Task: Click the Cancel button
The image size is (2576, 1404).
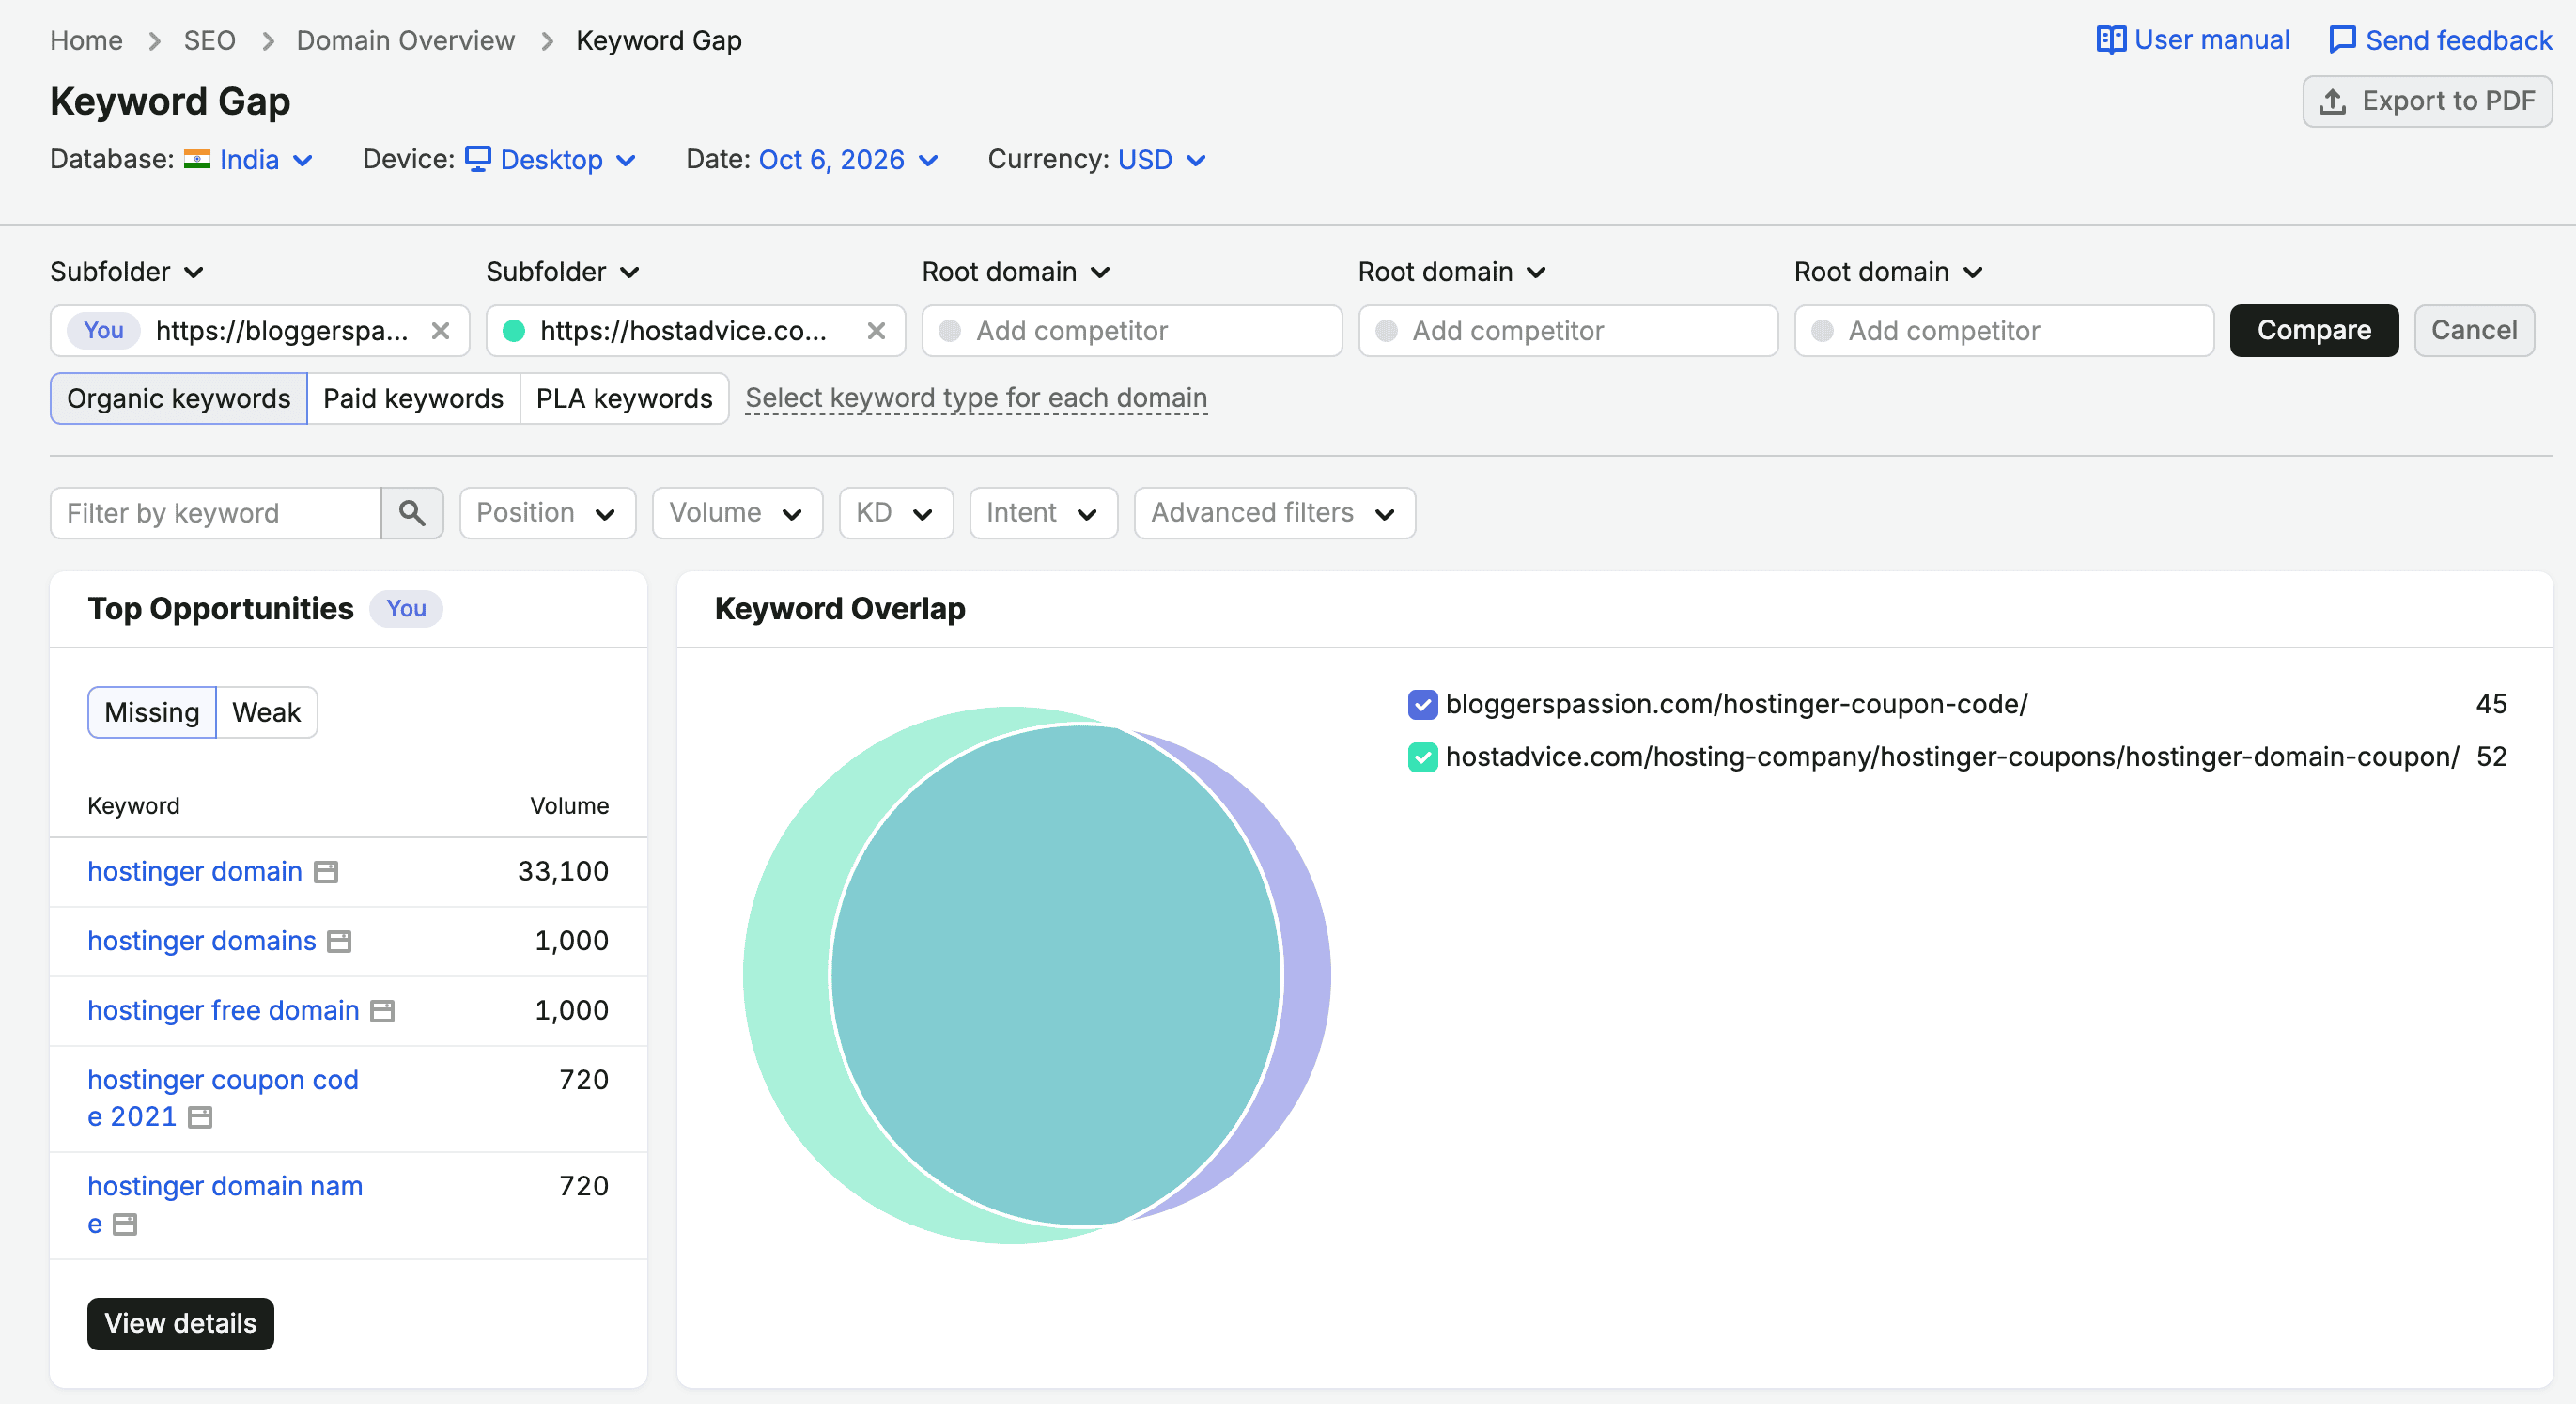Action: click(x=2473, y=331)
